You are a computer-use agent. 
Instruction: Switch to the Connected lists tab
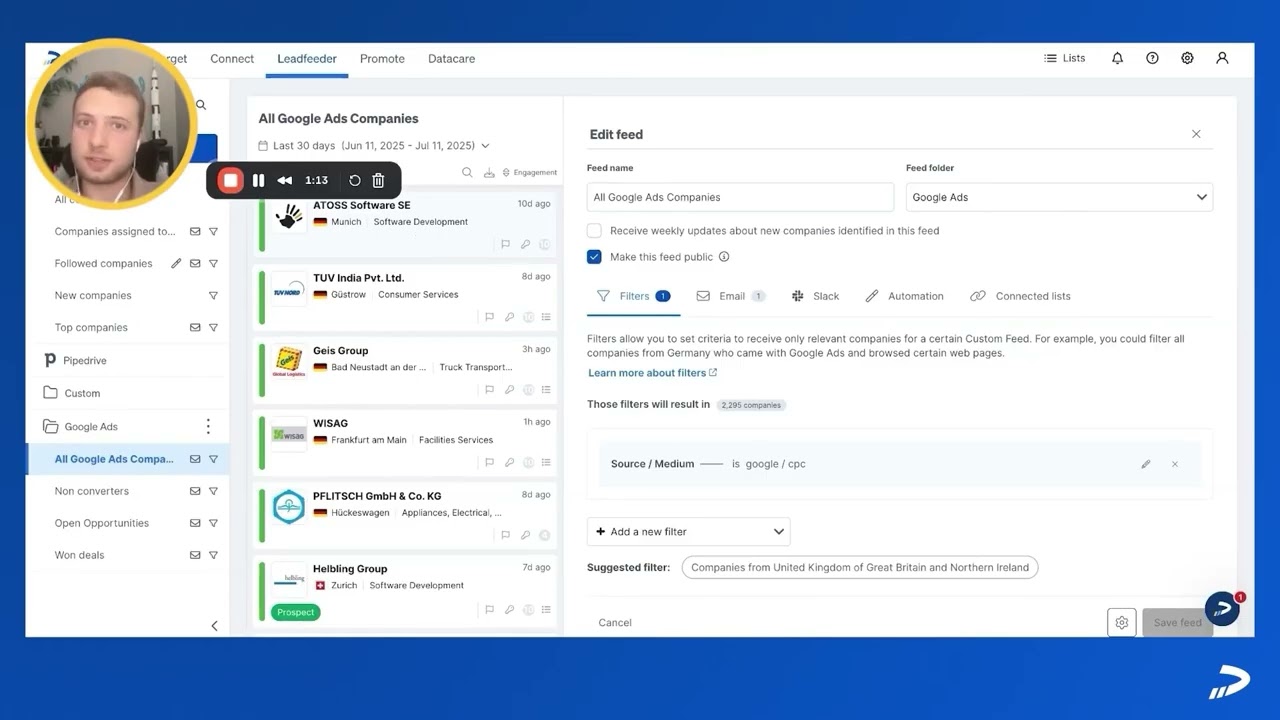coord(1020,296)
